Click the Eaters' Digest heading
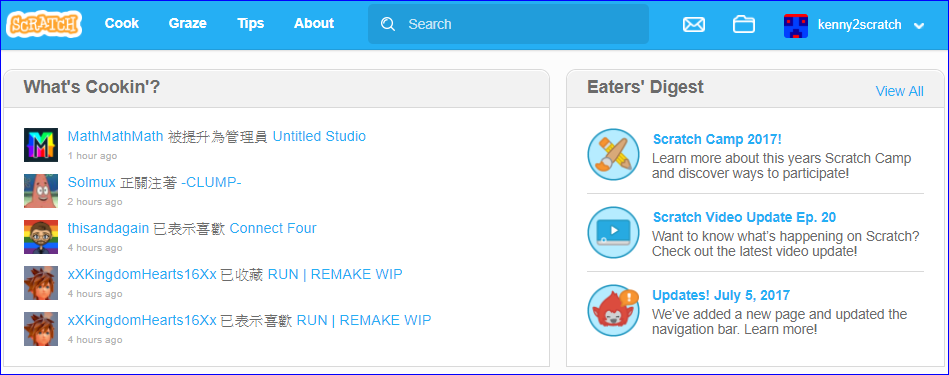949x375 pixels. [645, 87]
